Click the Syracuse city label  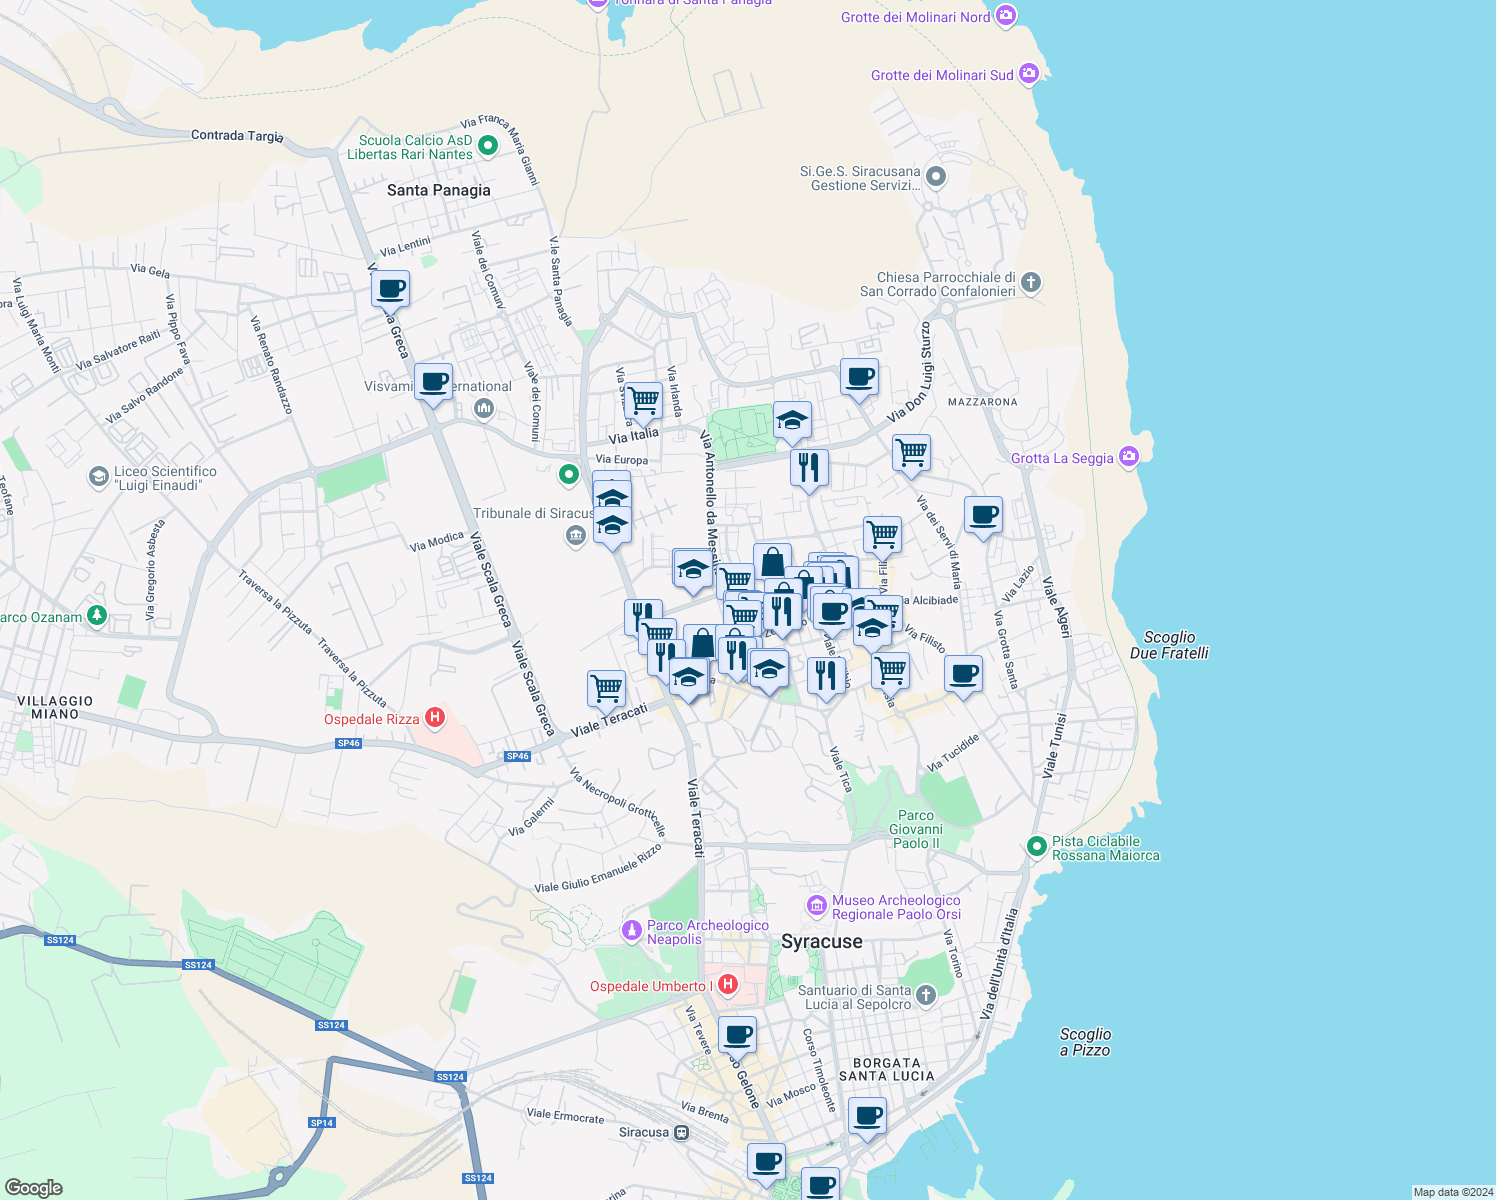click(823, 941)
